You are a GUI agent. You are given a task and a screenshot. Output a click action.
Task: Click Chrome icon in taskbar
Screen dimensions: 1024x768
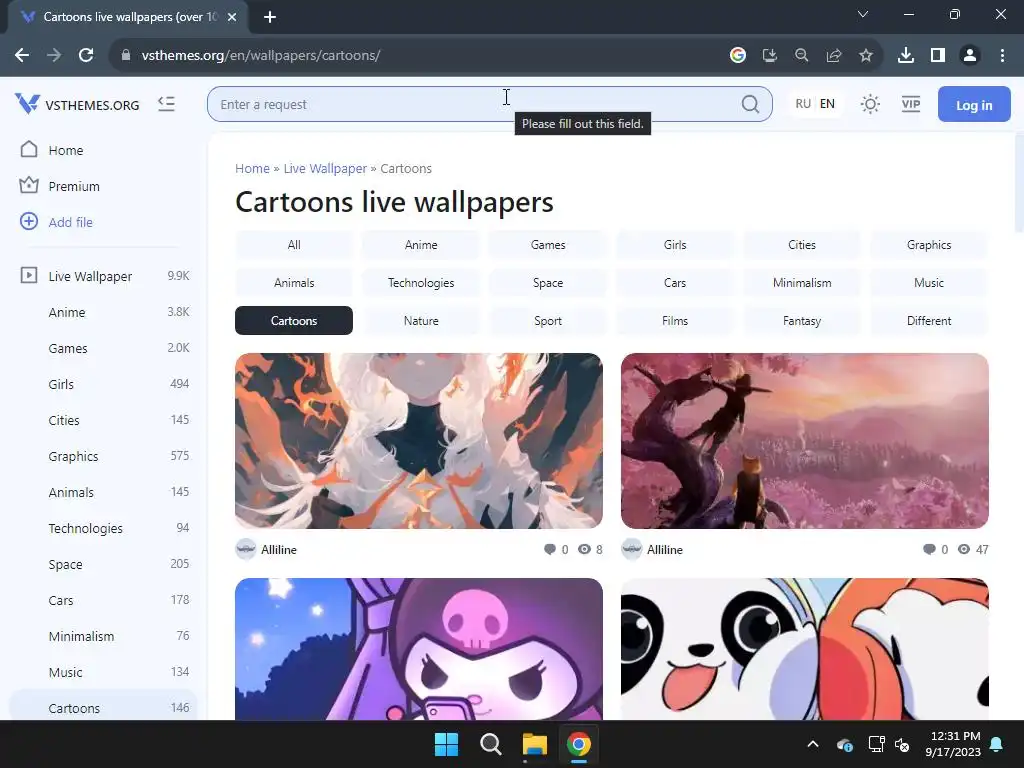(579, 744)
